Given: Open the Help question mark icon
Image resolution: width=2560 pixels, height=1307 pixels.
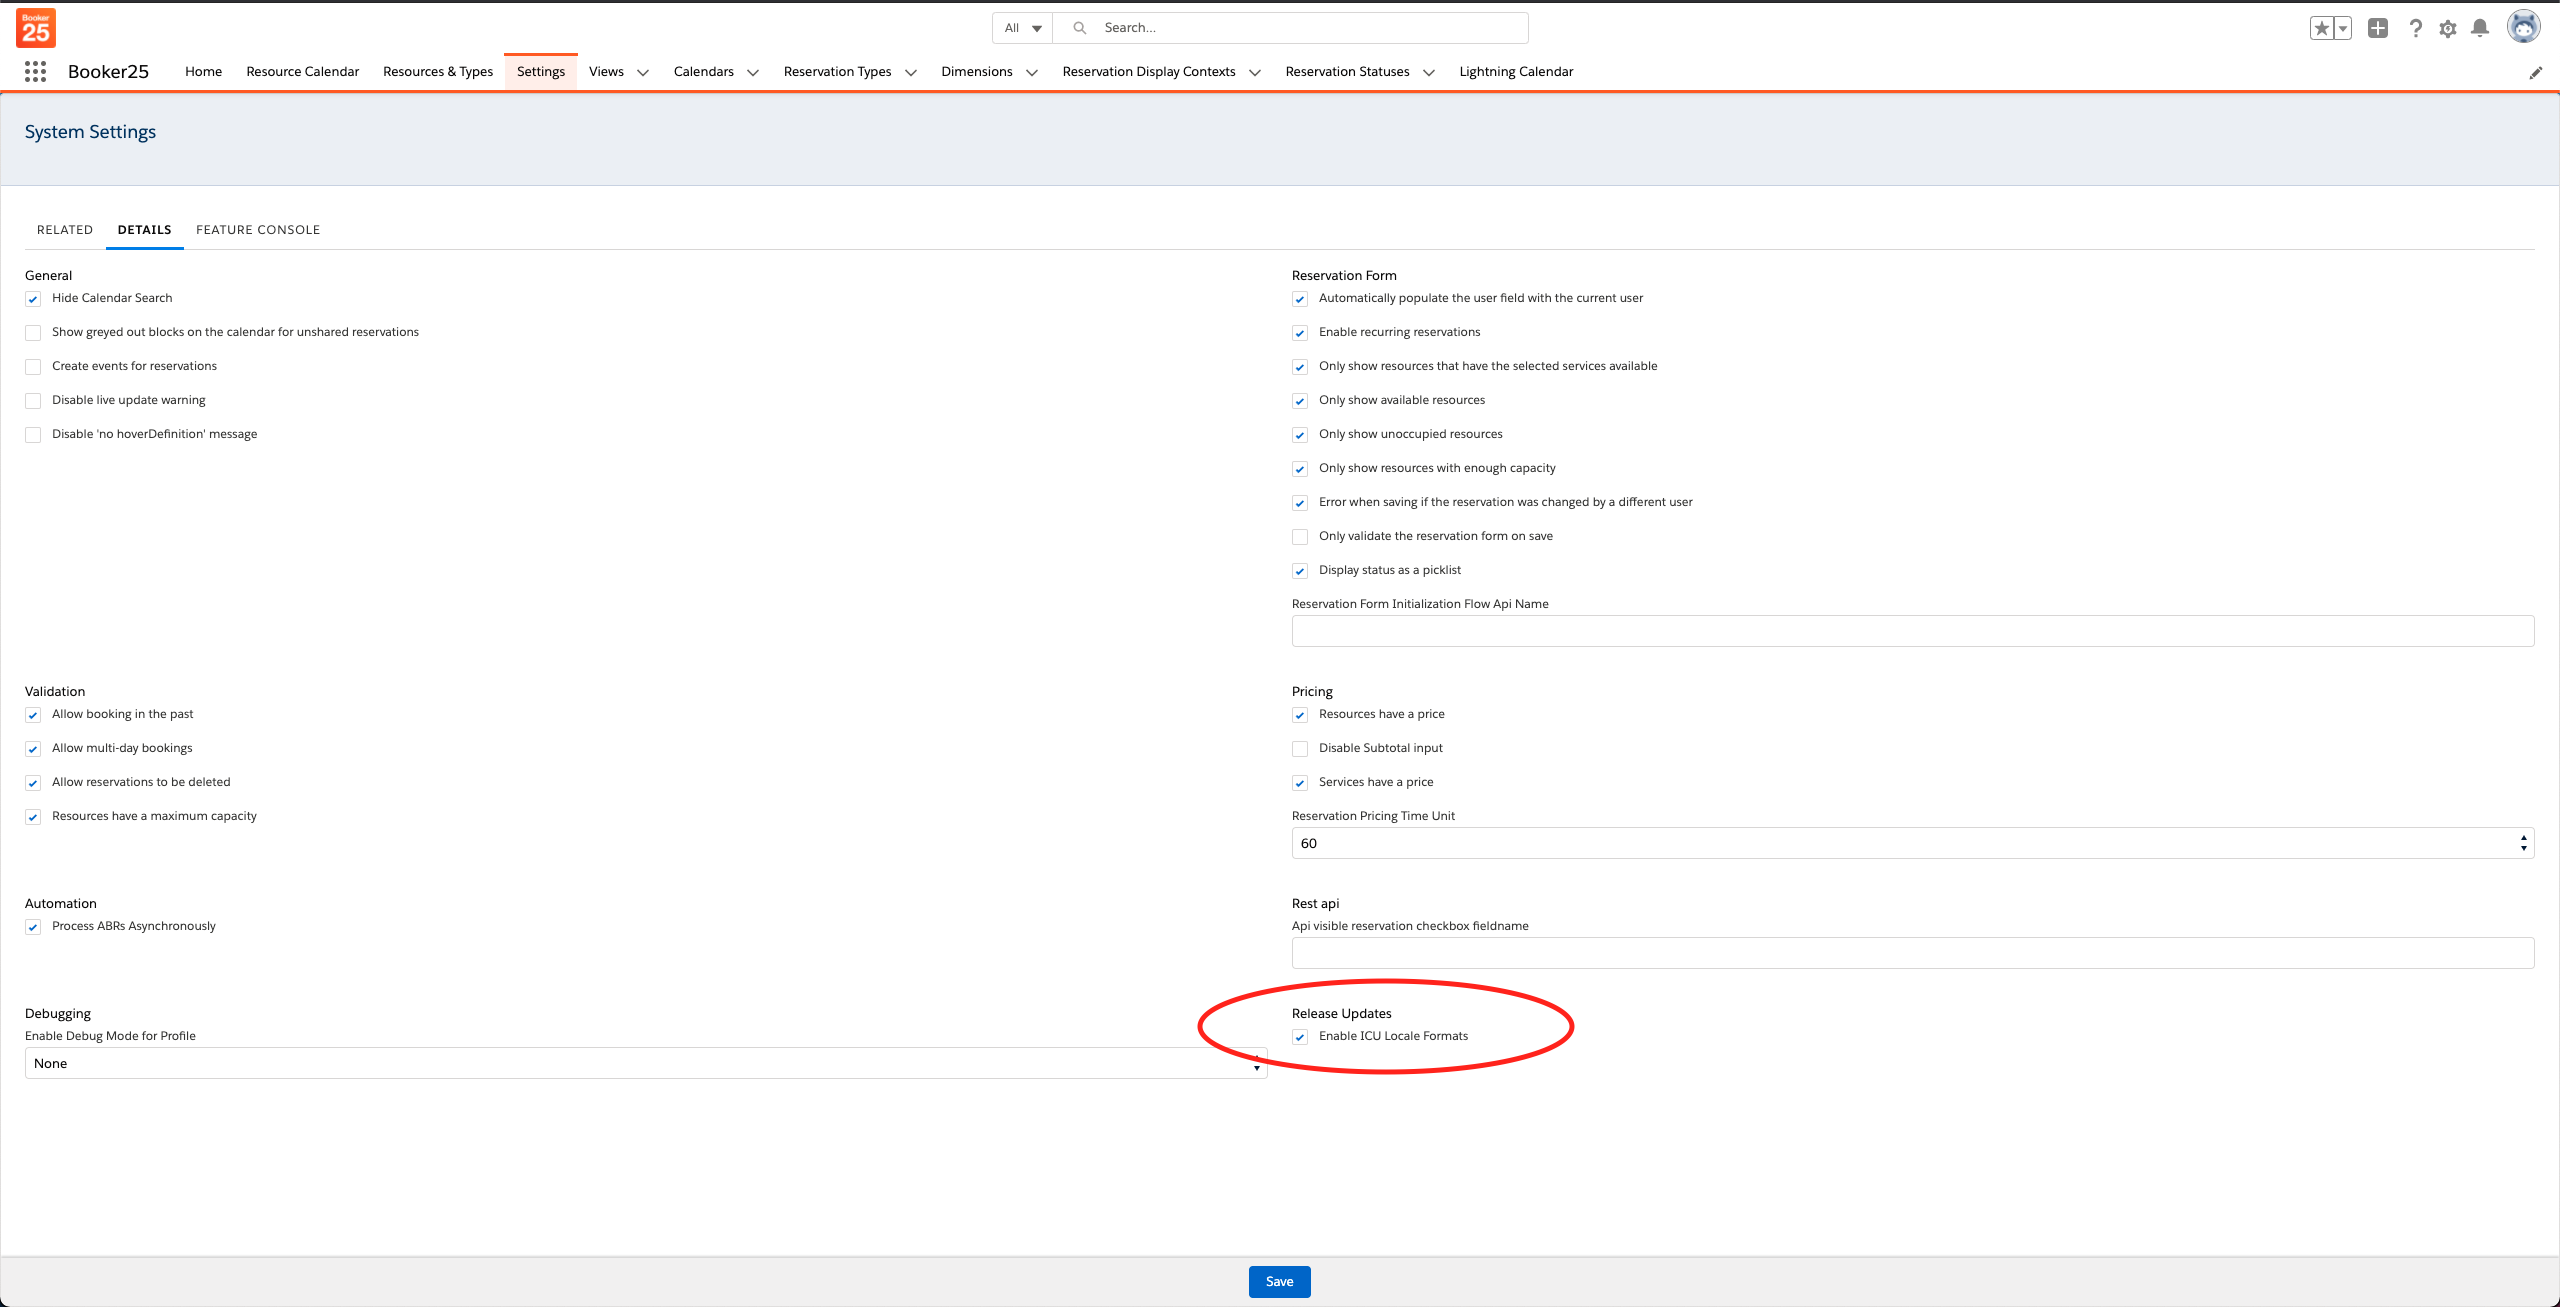Looking at the screenshot, I should (2415, 28).
